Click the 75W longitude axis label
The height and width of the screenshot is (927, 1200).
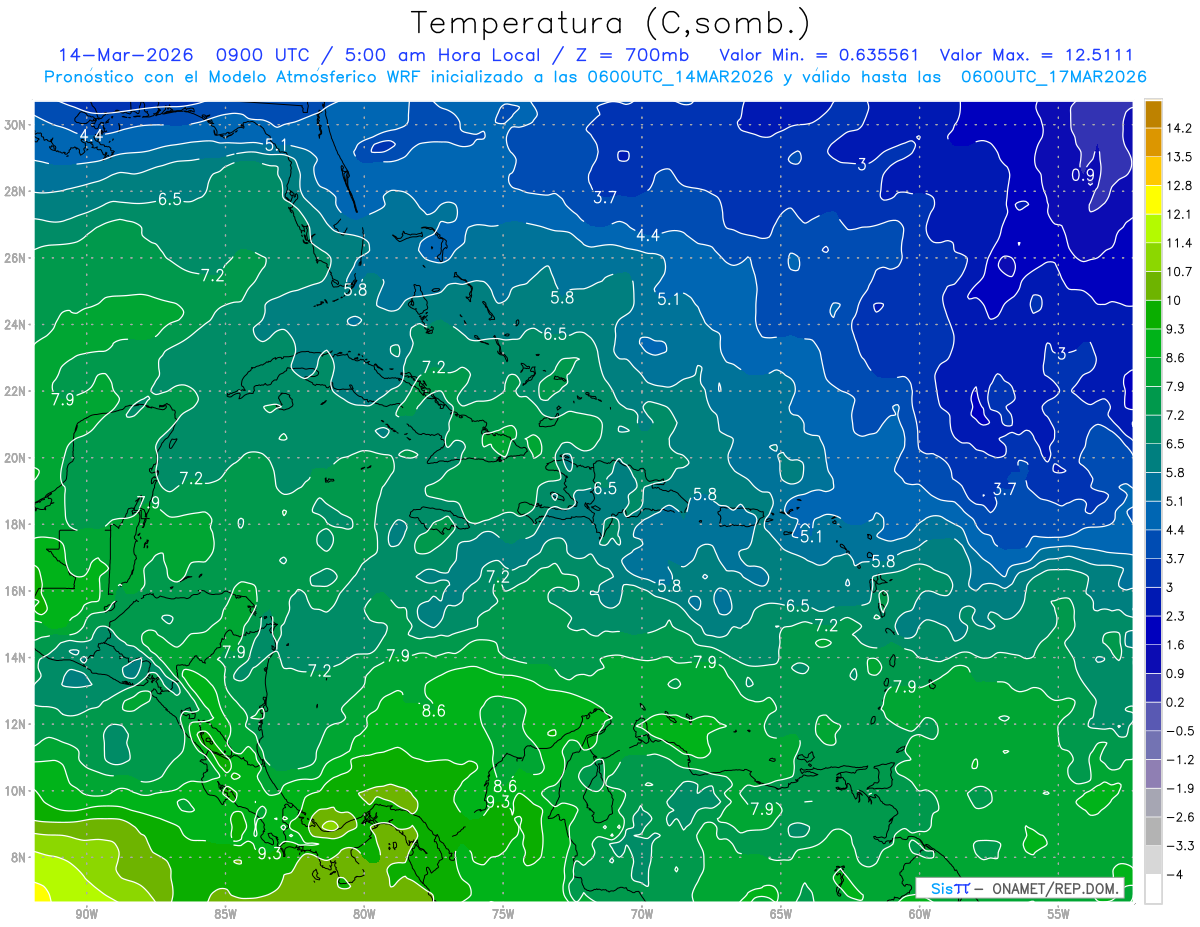(x=503, y=914)
